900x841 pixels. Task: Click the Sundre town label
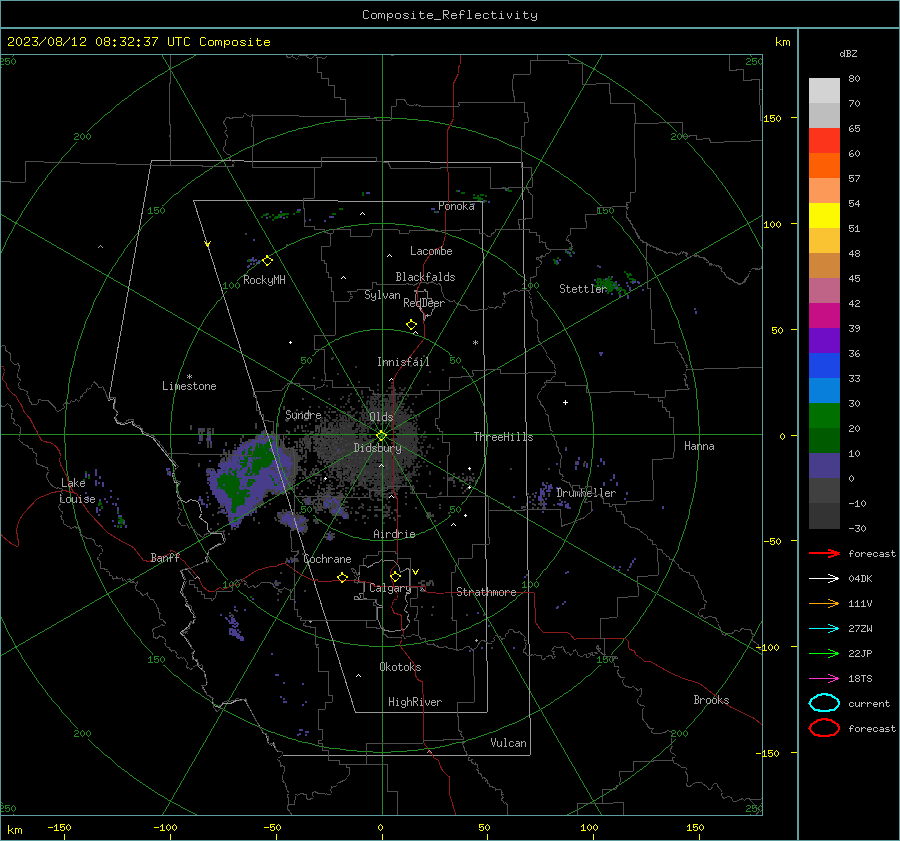(x=303, y=414)
